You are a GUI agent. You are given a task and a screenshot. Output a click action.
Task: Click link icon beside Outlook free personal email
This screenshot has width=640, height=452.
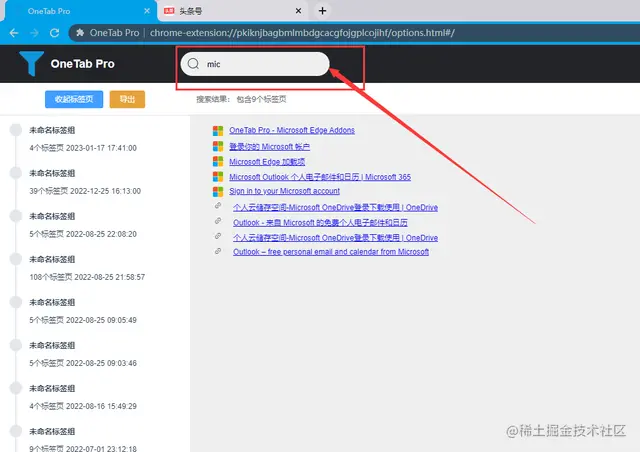pyautogui.click(x=218, y=251)
